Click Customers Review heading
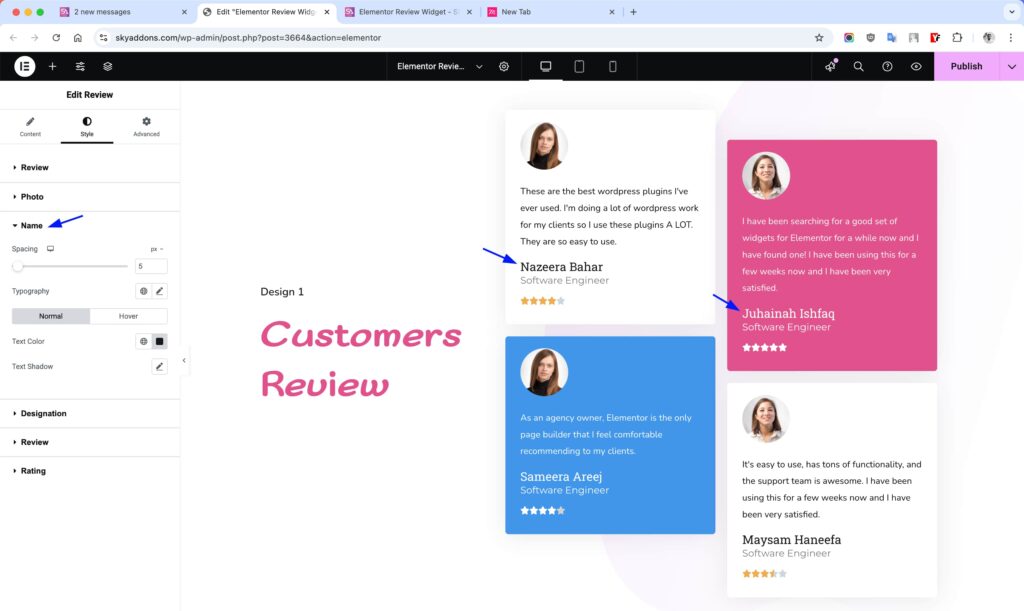The image size is (1024, 611). click(x=360, y=360)
